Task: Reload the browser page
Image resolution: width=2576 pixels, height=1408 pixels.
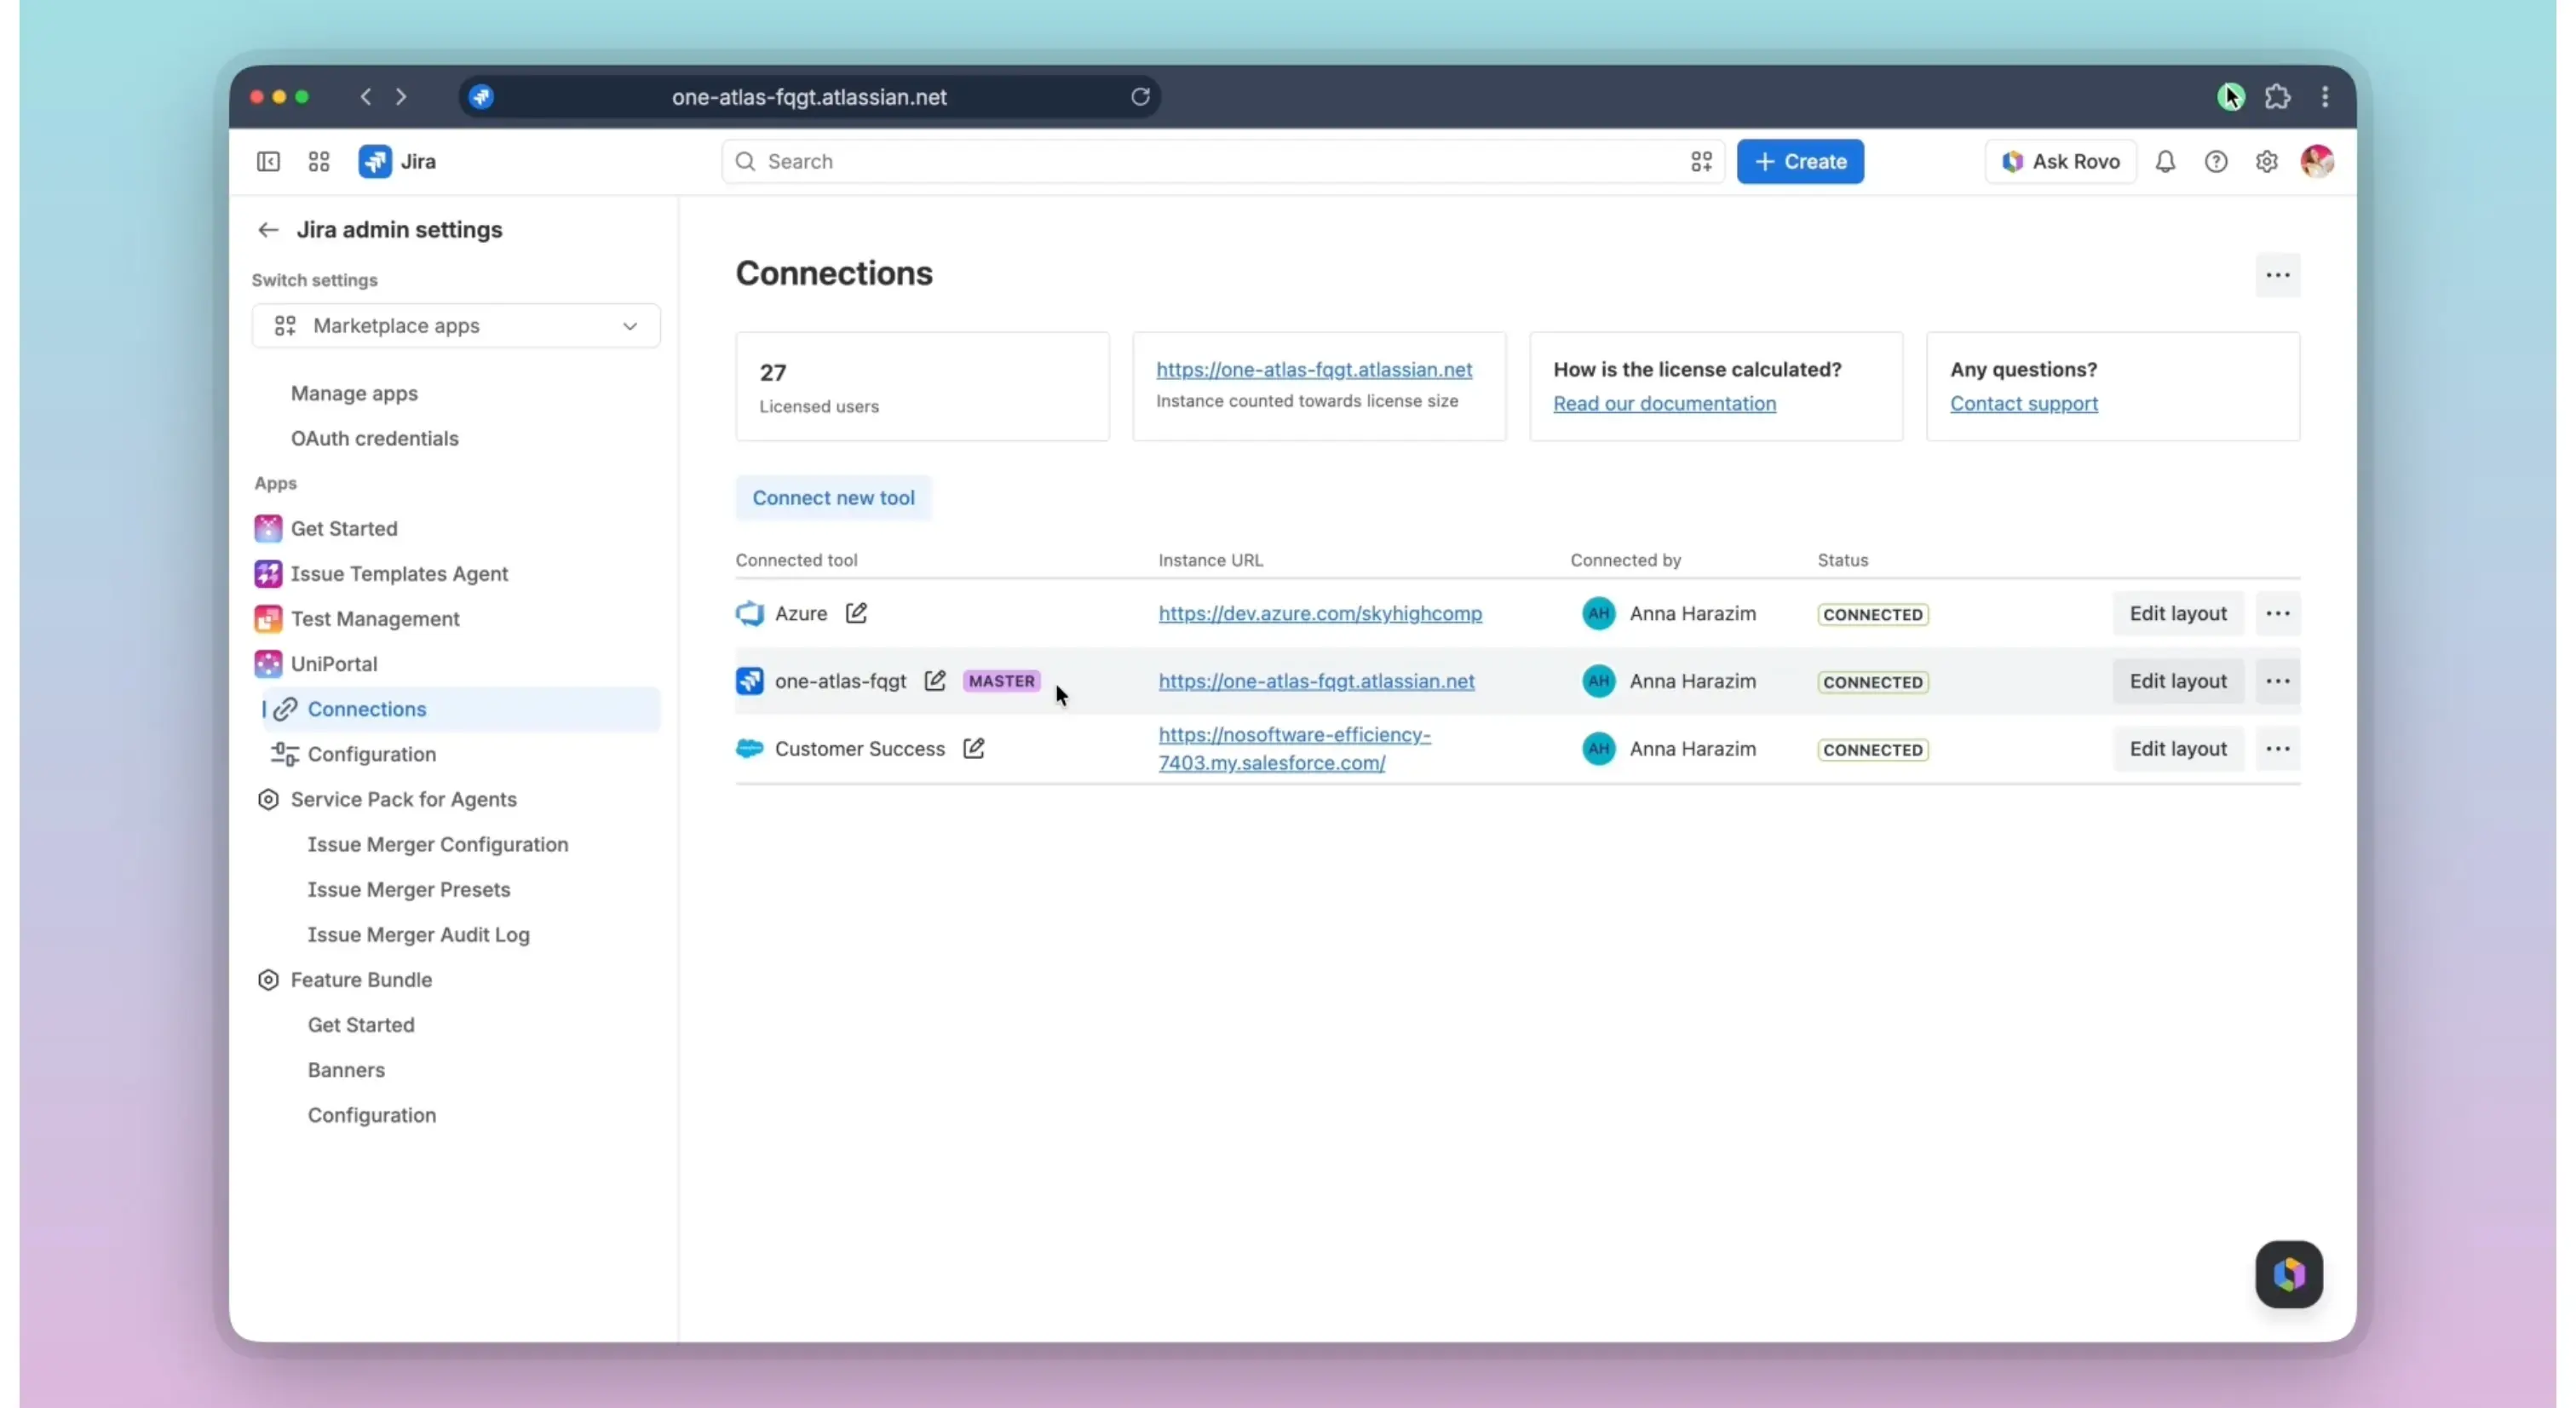Action: [1140, 97]
